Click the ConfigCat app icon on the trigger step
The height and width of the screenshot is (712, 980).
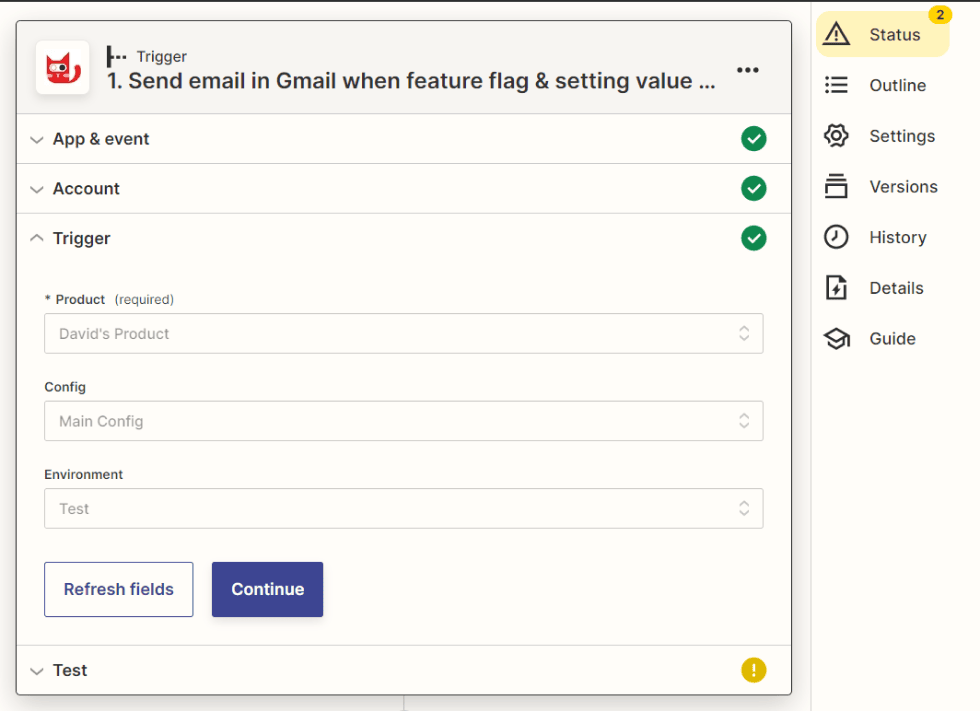pyautogui.click(x=62, y=69)
